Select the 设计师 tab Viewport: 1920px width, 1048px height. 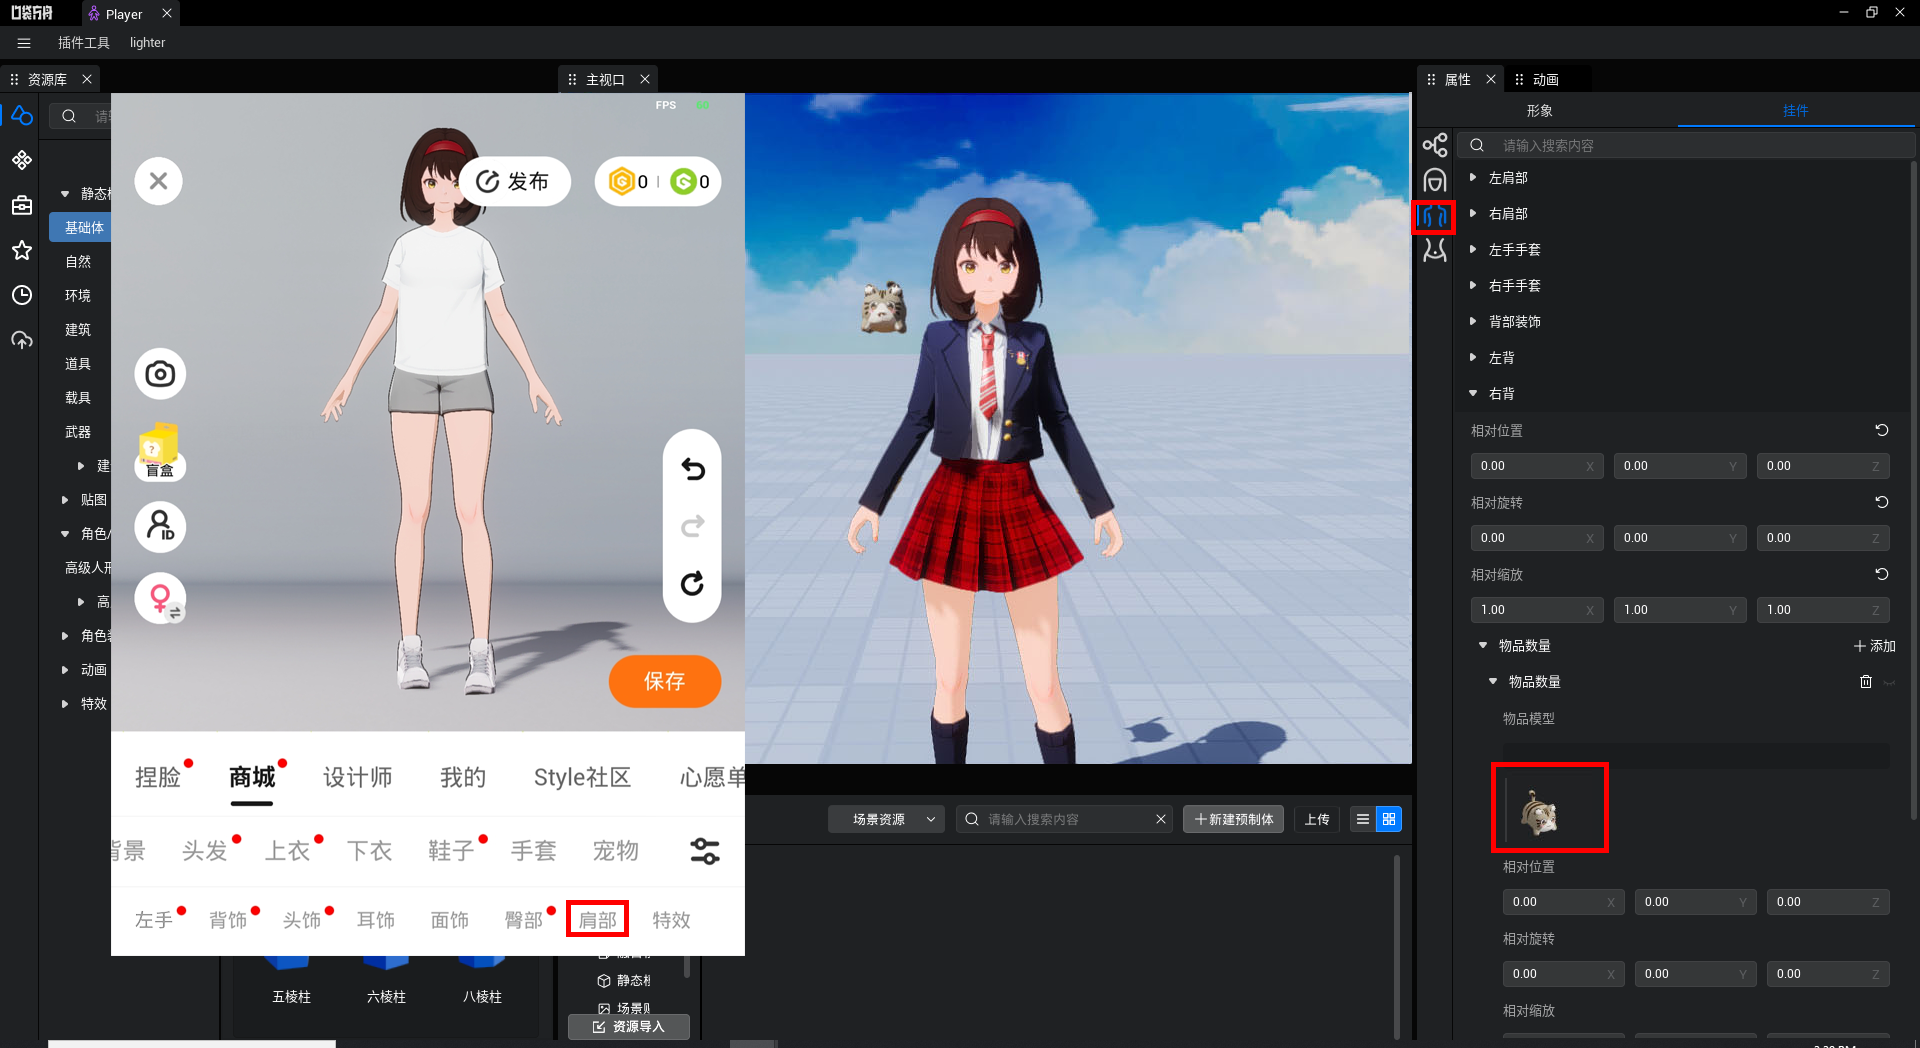tap(357, 777)
